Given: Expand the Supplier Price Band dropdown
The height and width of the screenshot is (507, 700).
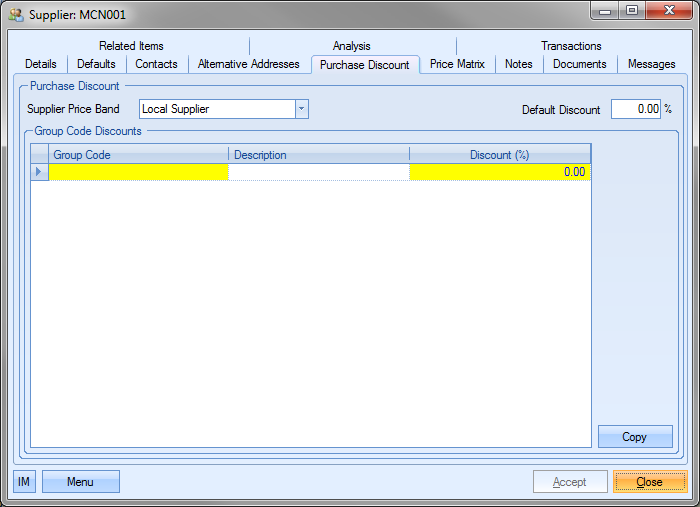Looking at the screenshot, I should (x=301, y=109).
